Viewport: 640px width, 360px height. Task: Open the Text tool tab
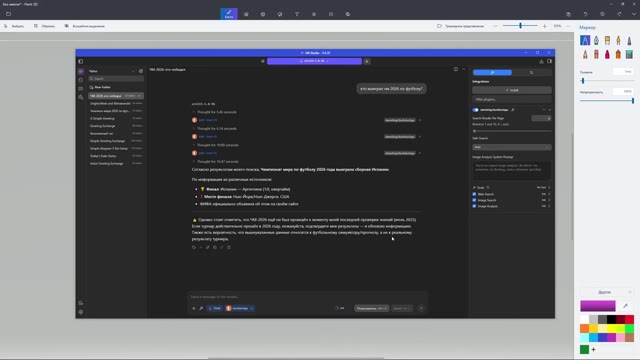pyautogui.click(x=297, y=14)
